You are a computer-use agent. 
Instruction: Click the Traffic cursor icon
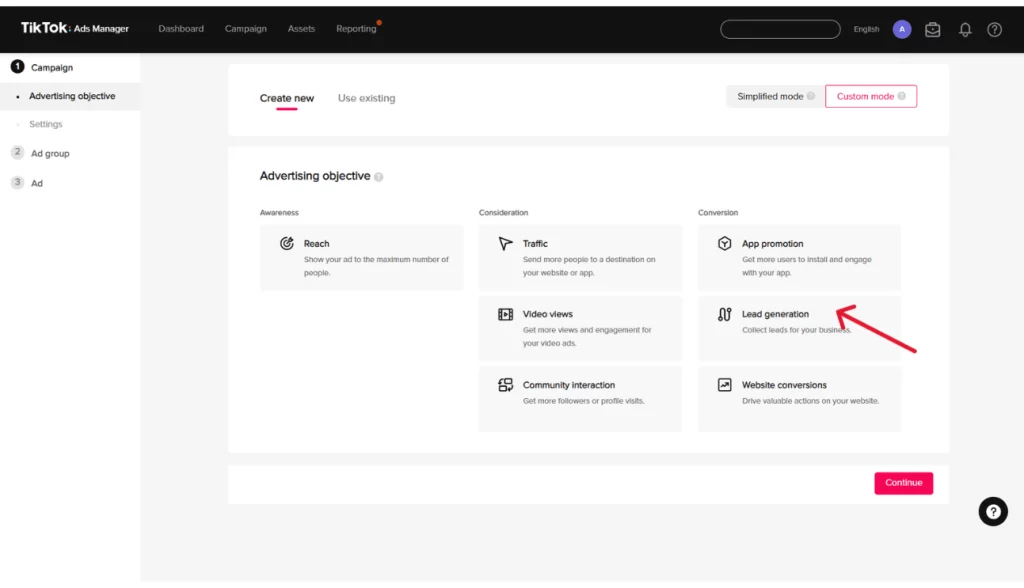[505, 244]
